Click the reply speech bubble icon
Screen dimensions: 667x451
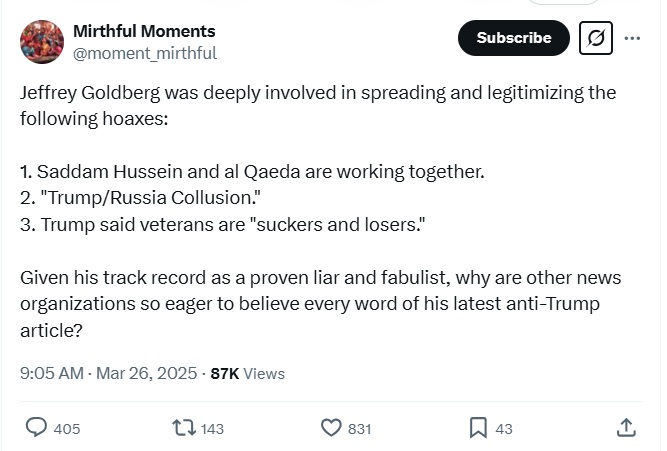click(36, 428)
